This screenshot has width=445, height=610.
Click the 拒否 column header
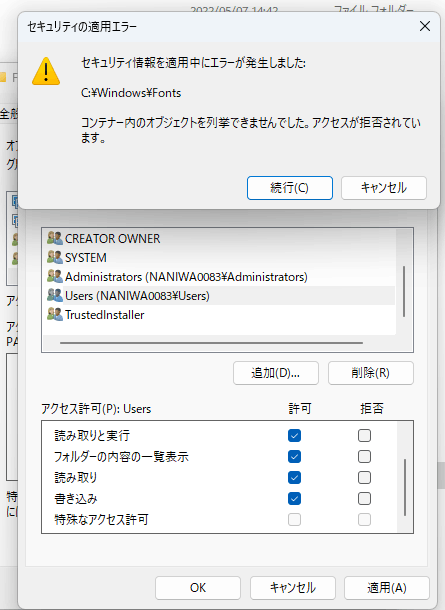(371, 408)
